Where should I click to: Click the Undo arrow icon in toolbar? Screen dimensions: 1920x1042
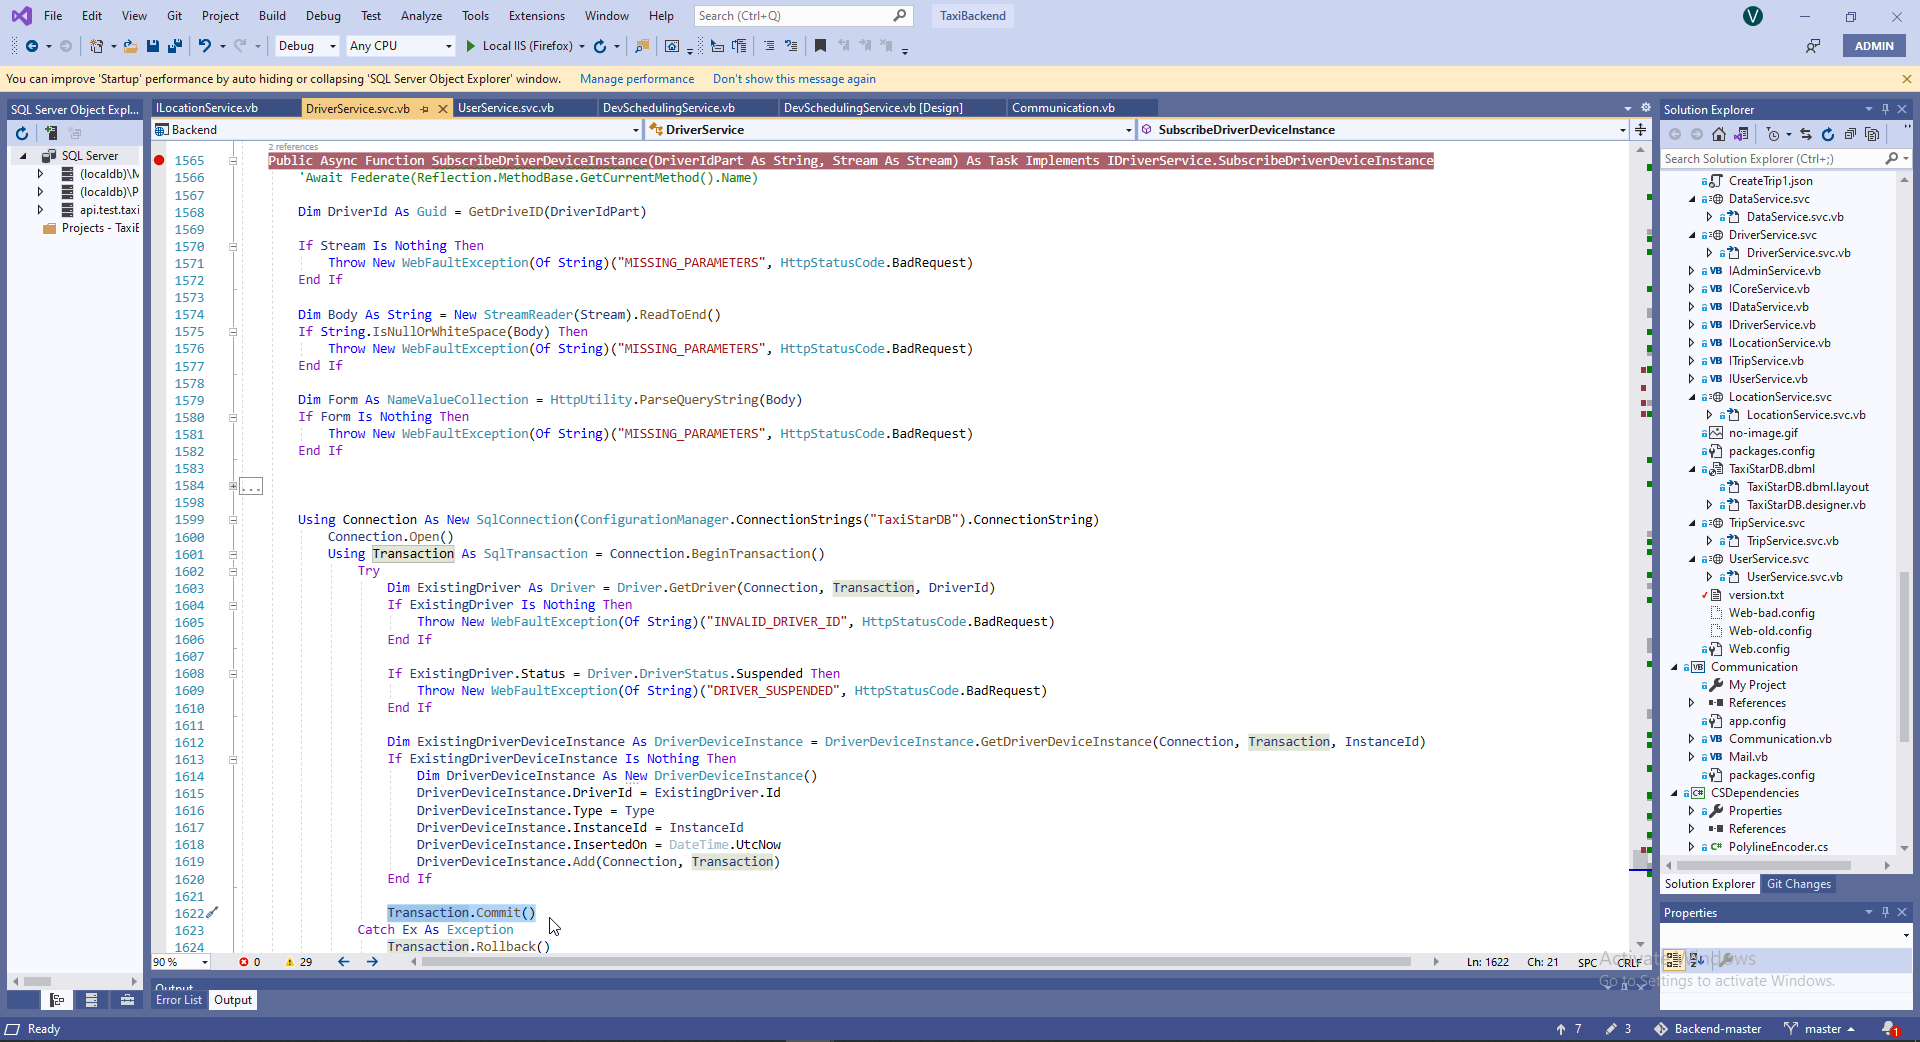[x=204, y=46]
